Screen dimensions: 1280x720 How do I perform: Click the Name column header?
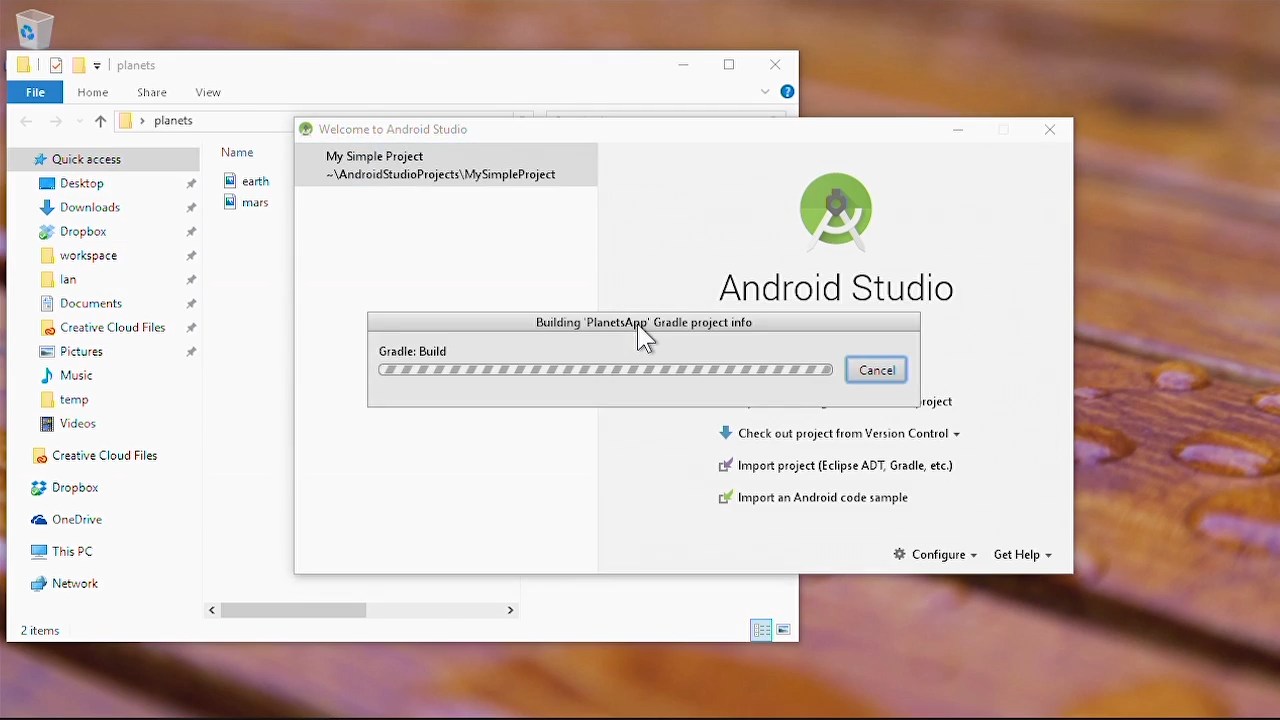click(x=237, y=152)
